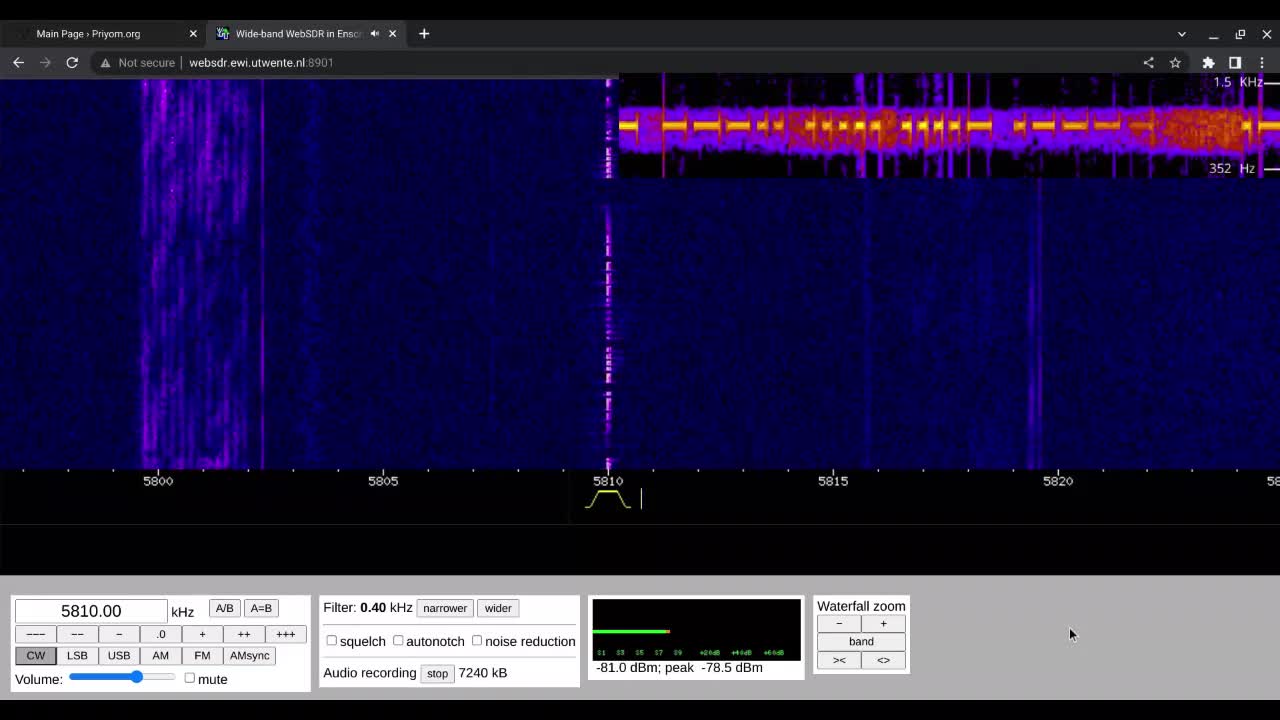Image resolution: width=1280 pixels, height=720 pixels.
Task: Click the A=B button
Action: click(x=261, y=608)
